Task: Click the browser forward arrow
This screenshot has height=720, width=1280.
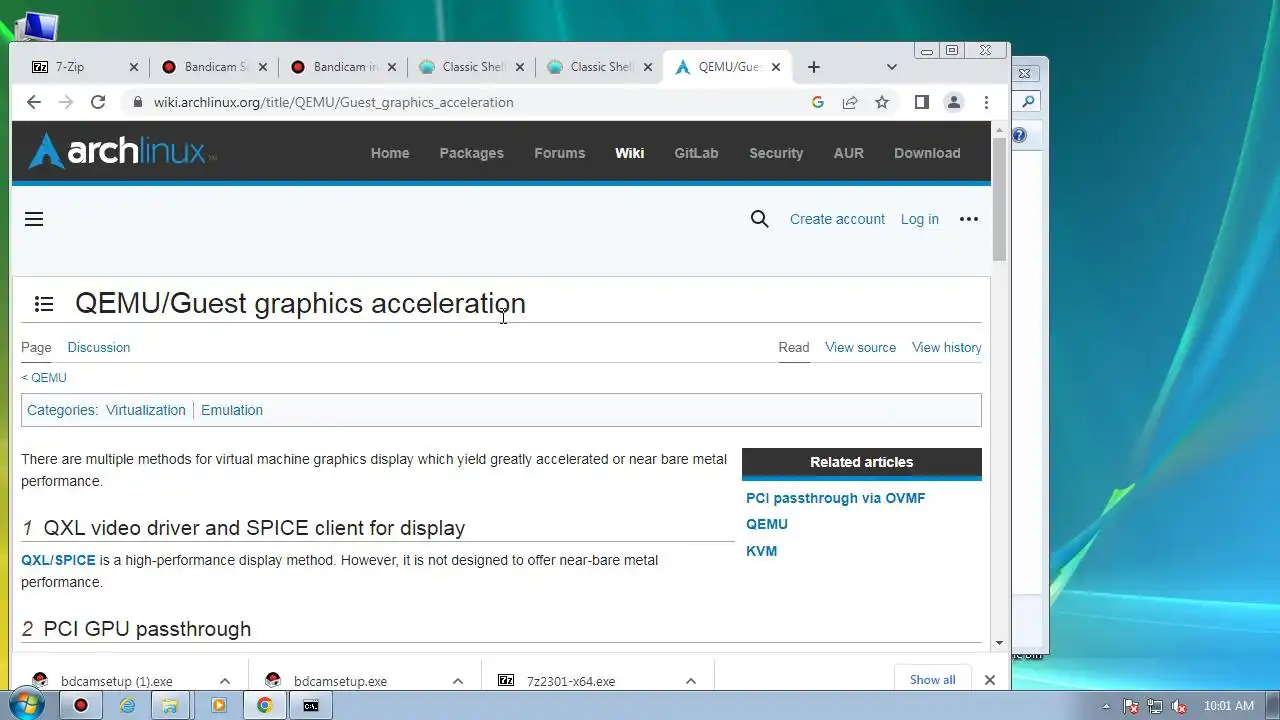Action: pyautogui.click(x=66, y=102)
